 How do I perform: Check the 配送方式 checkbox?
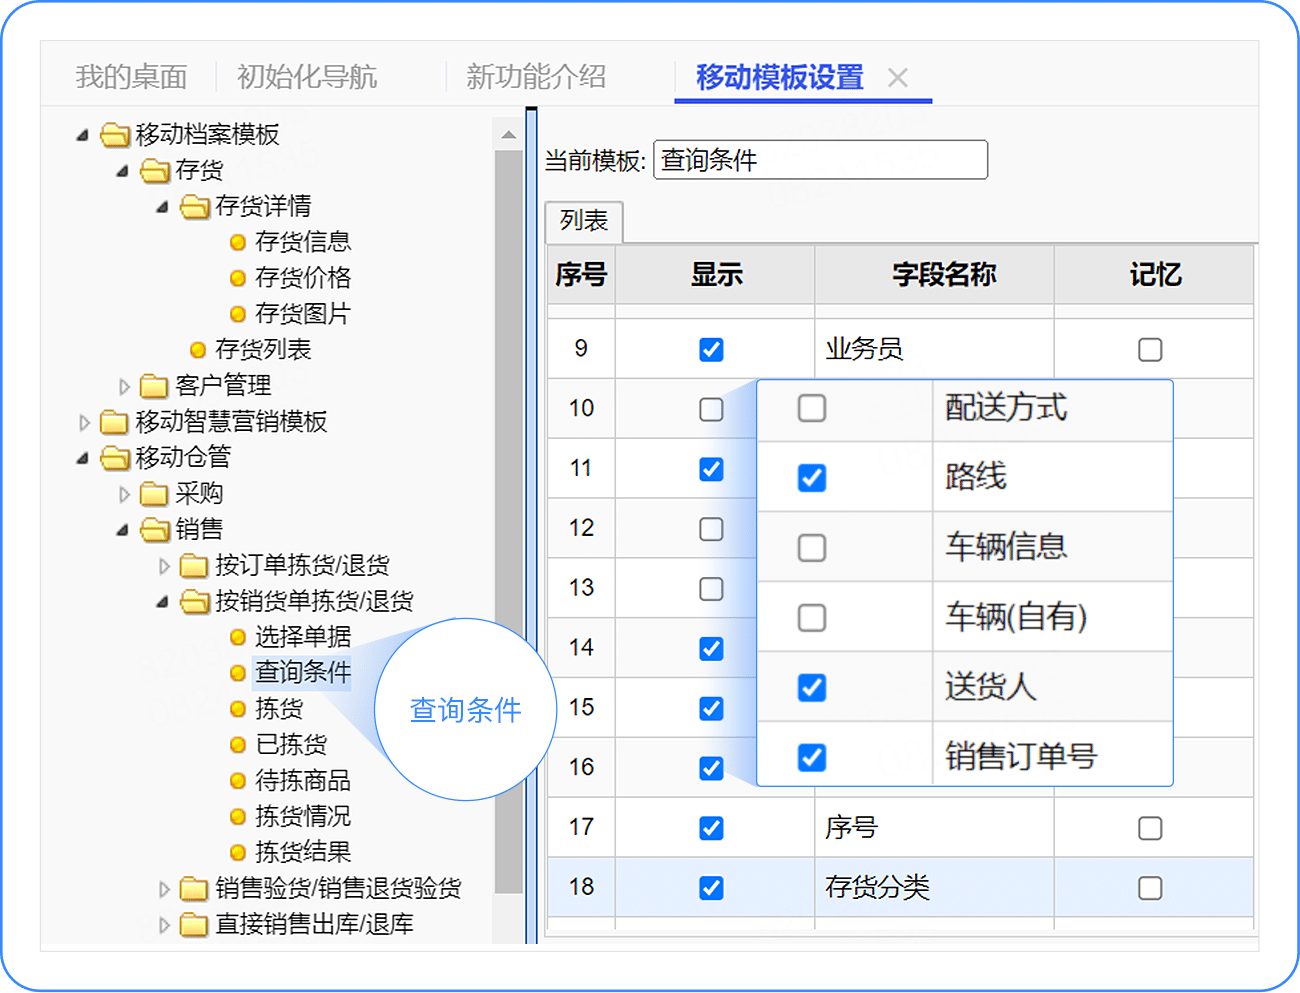[x=812, y=408]
